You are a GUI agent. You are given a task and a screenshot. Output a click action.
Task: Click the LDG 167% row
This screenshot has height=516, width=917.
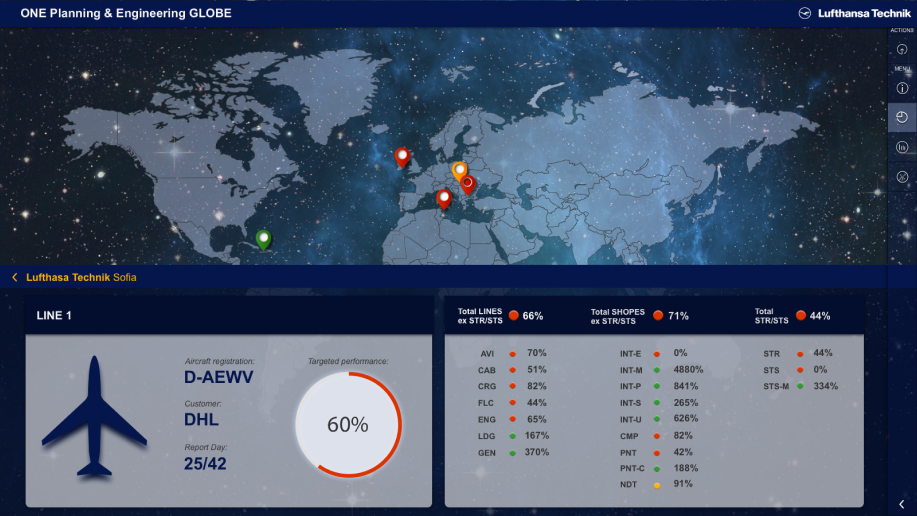tap(513, 436)
